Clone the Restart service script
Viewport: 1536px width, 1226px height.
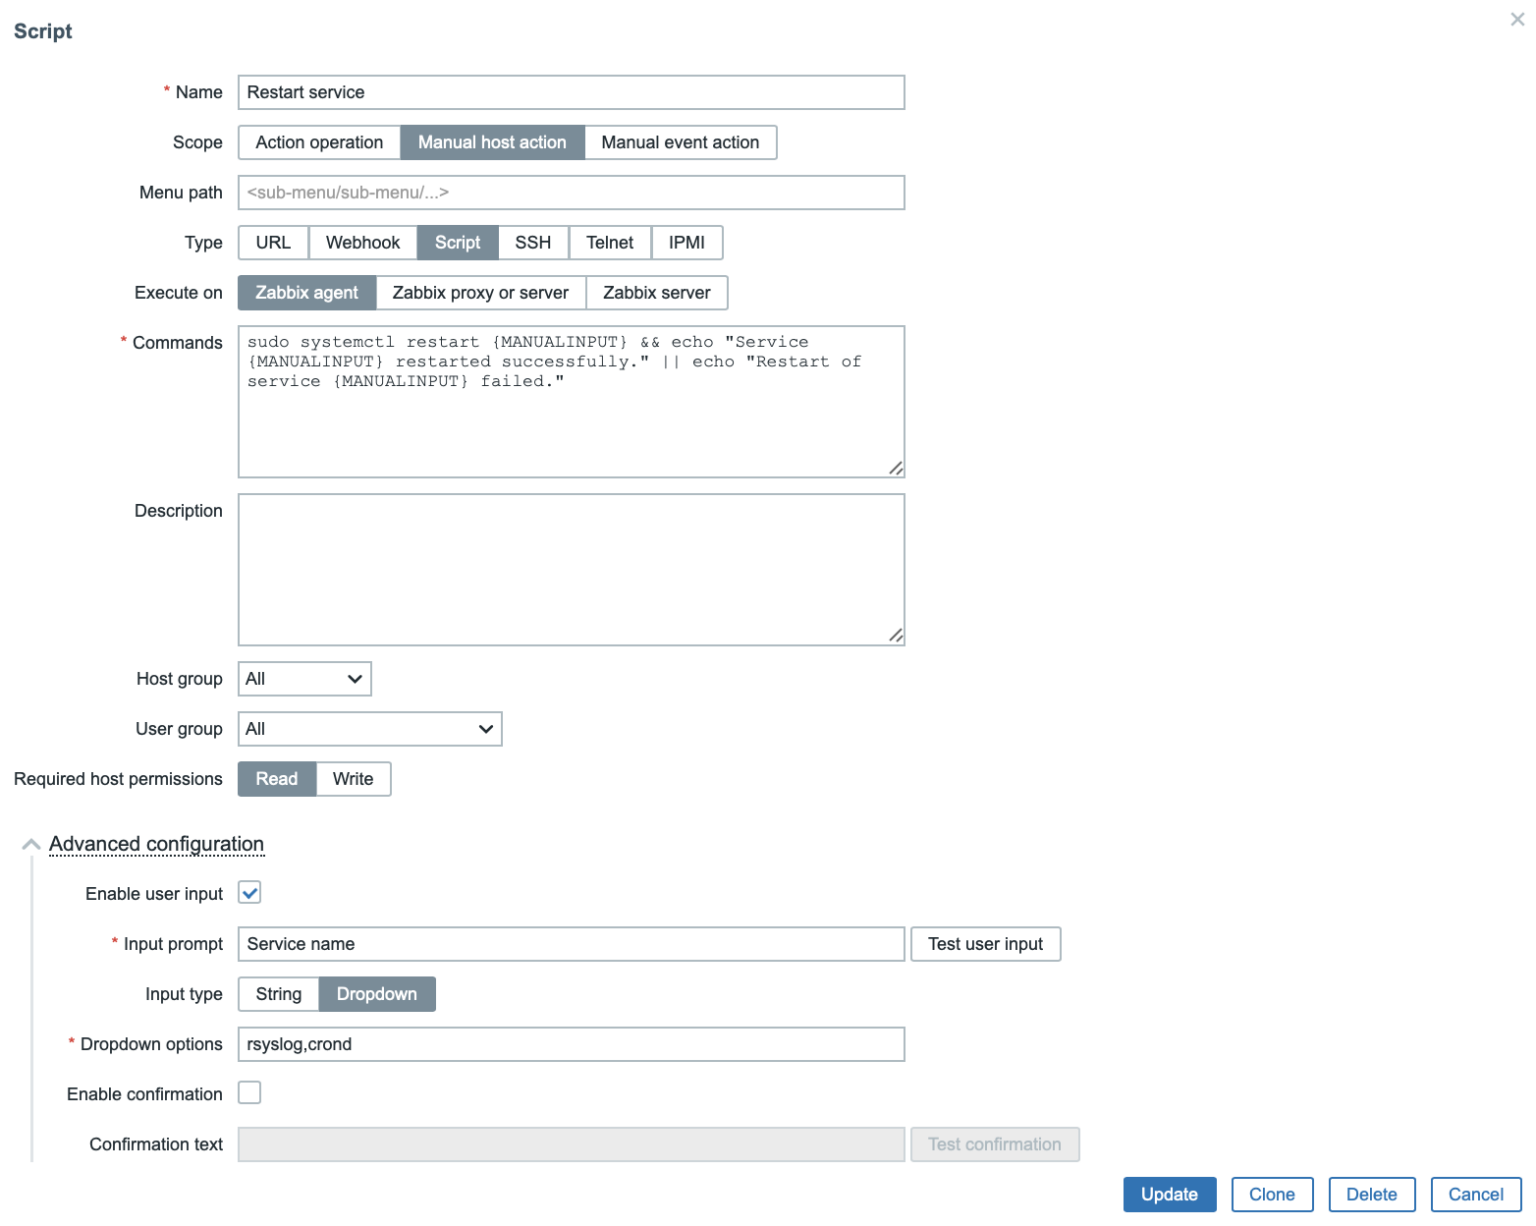[1271, 1194]
